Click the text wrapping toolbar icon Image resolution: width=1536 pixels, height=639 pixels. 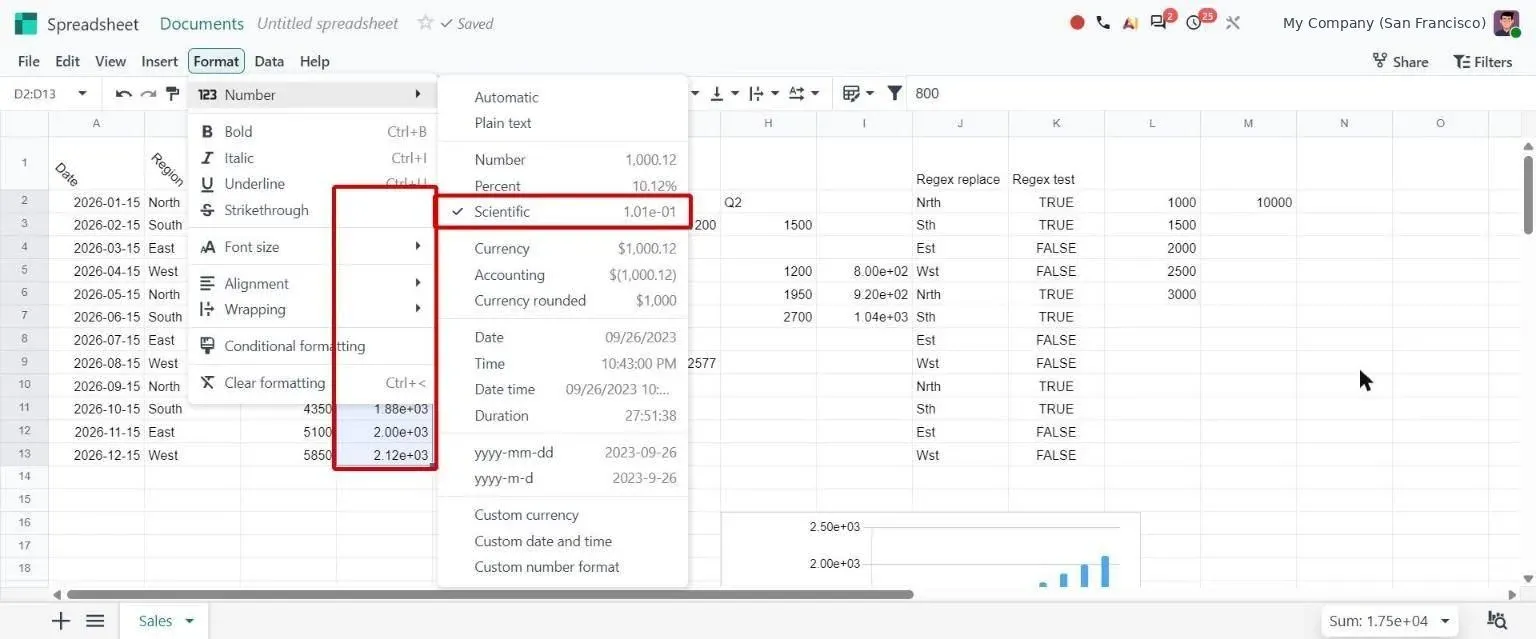click(x=756, y=93)
